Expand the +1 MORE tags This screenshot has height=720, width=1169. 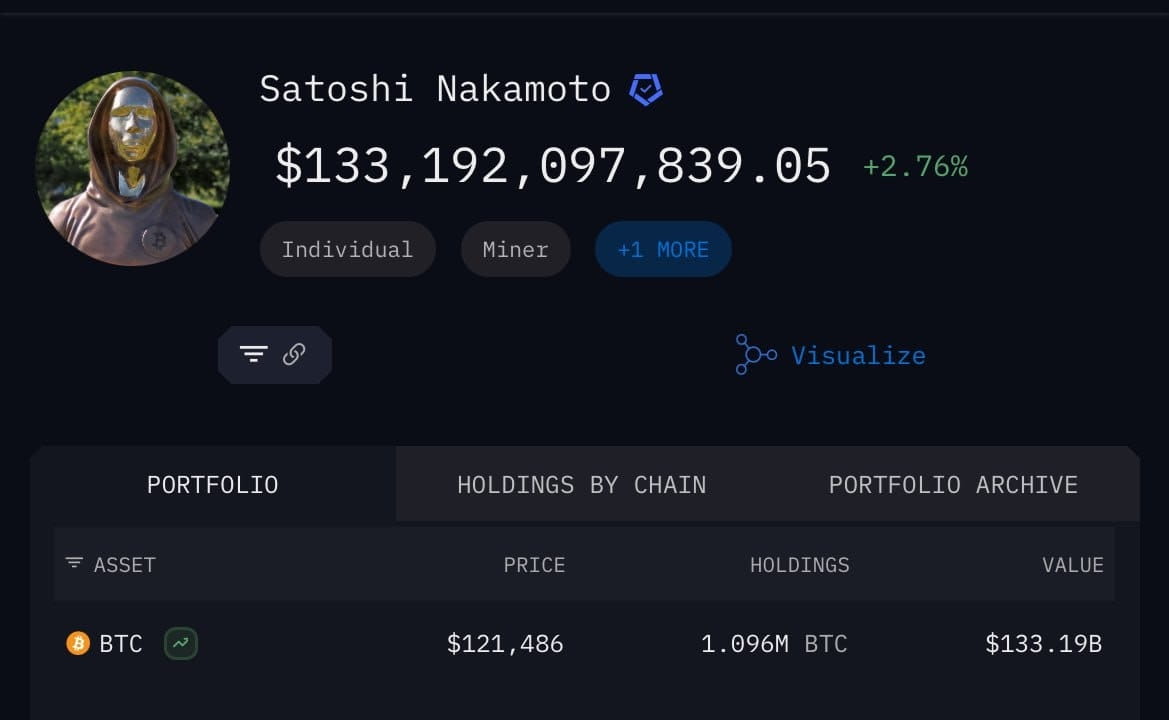pos(663,249)
